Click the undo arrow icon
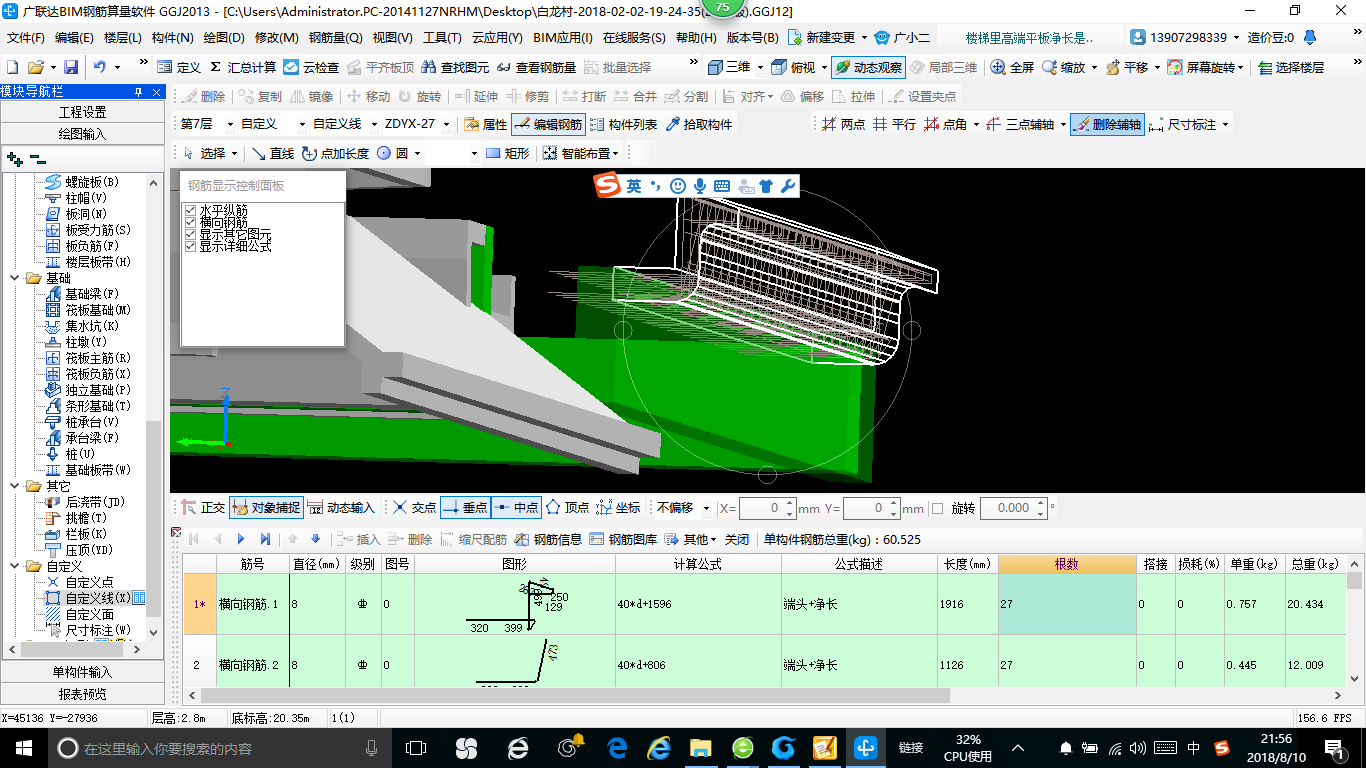Image resolution: width=1366 pixels, height=768 pixels. tap(100, 67)
